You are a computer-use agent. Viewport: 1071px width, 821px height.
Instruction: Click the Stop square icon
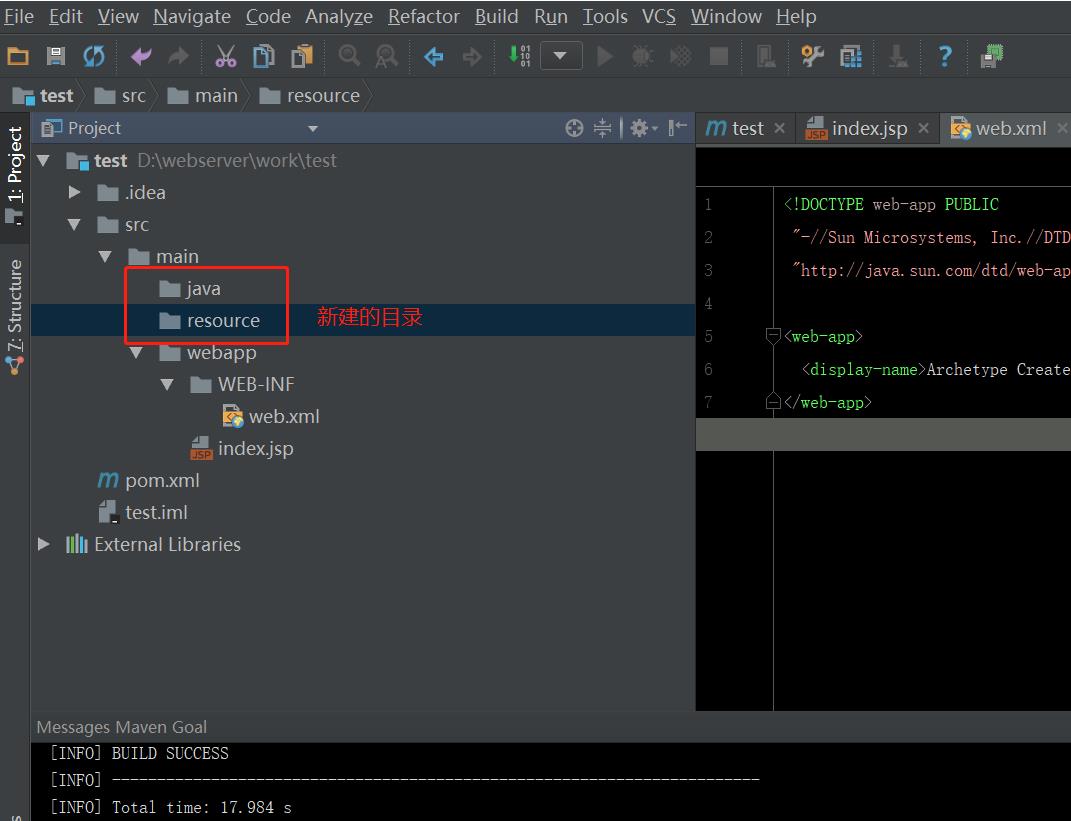[719, 56]
